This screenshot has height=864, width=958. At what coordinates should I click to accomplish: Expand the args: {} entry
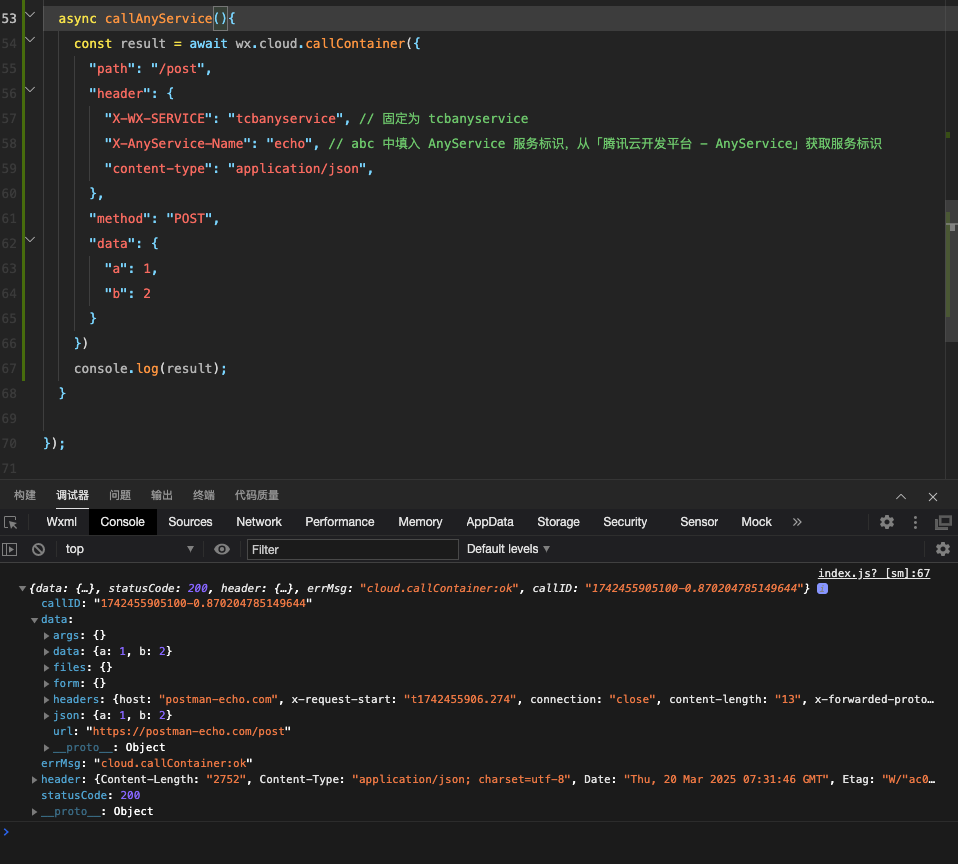point(46,636)
